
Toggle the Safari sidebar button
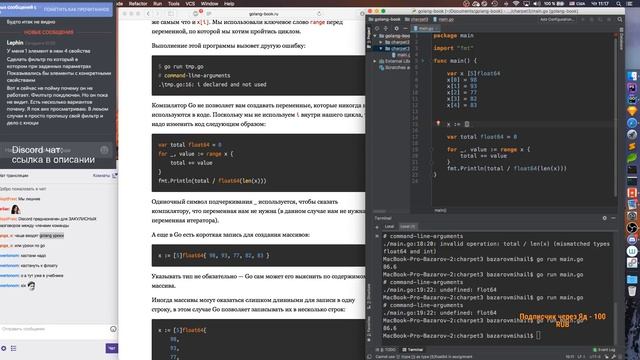[171, 14]
